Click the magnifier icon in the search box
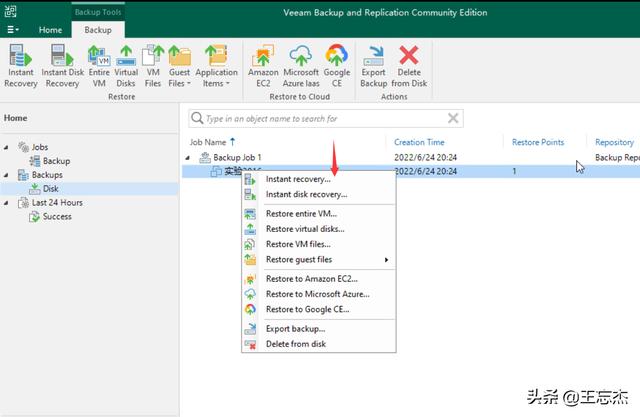640x417 pixels. click(197, 118)
